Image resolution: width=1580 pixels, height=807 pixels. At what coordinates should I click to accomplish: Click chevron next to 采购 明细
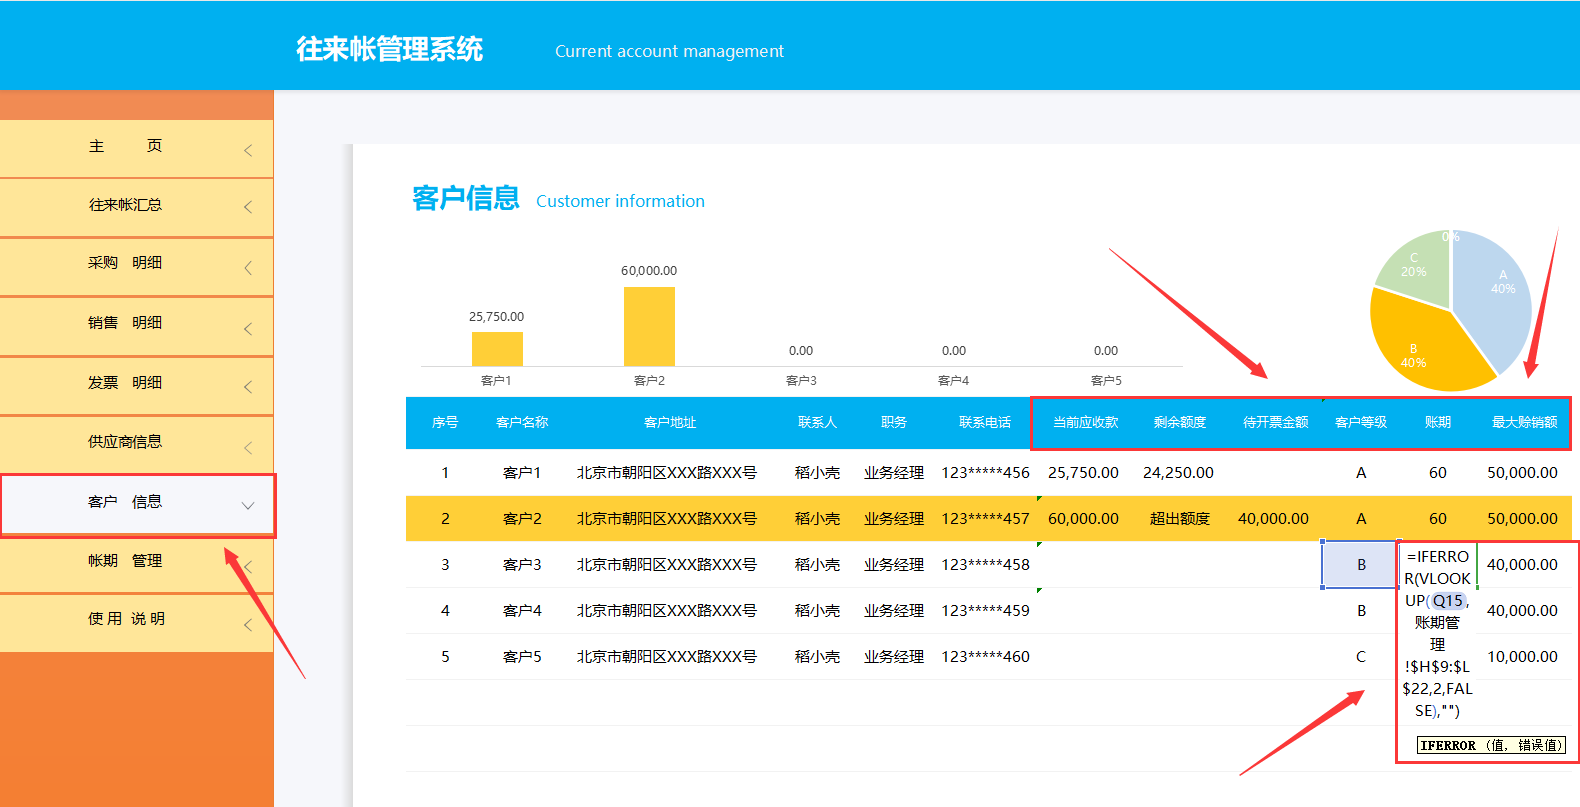tap(248, 268)
